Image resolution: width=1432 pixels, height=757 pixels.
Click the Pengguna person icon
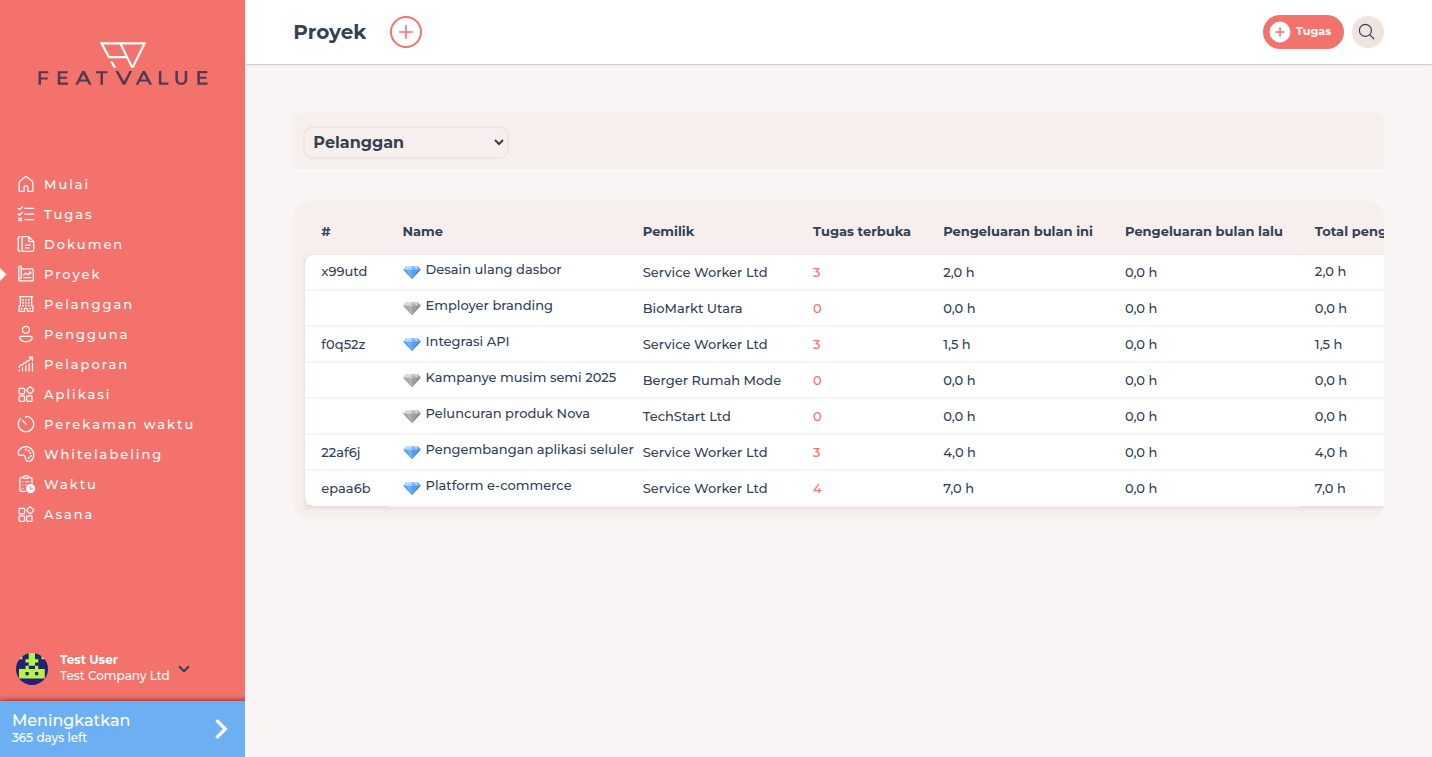27,334
